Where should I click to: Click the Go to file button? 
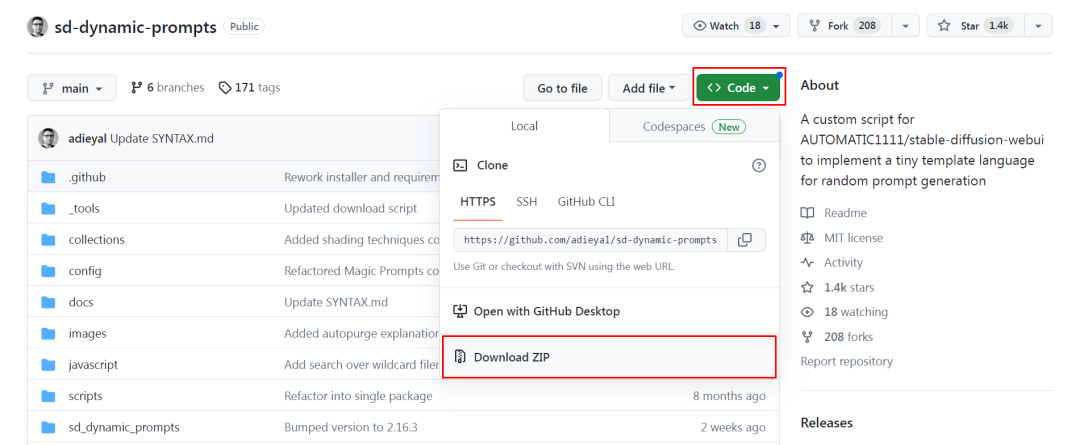click(562, 88)
